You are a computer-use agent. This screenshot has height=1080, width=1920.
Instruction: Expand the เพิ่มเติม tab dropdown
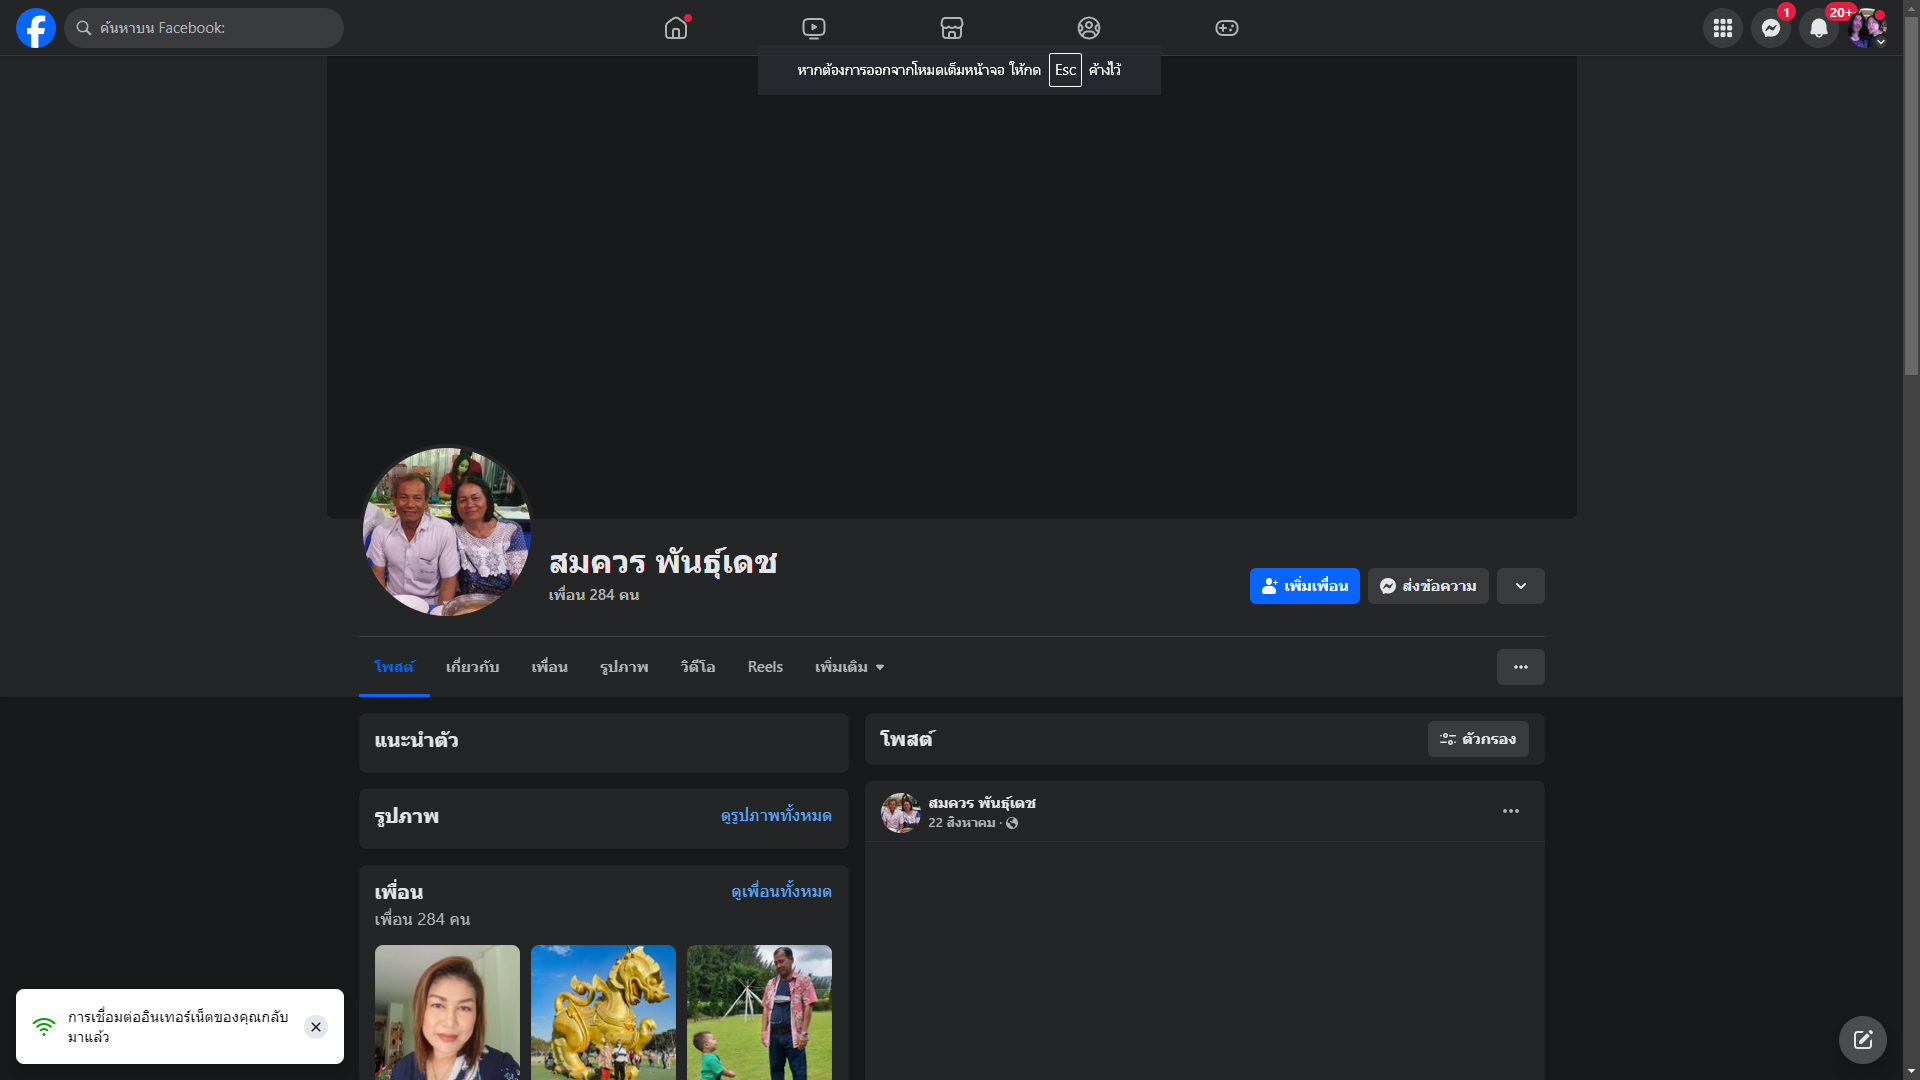point(849,667)
